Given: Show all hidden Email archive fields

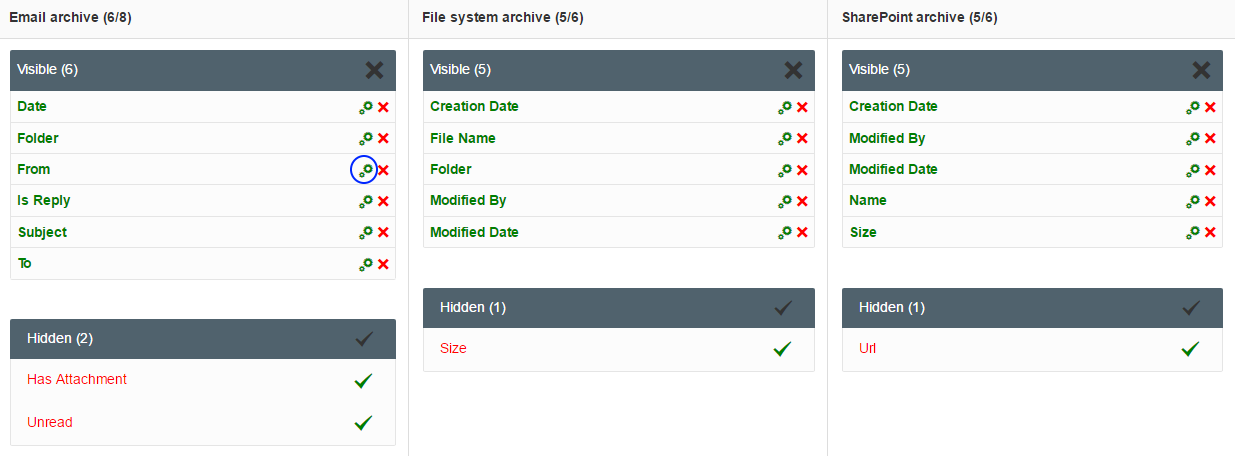Looking at the screenshot, I should pyautogui.click(x=364, y=339).
